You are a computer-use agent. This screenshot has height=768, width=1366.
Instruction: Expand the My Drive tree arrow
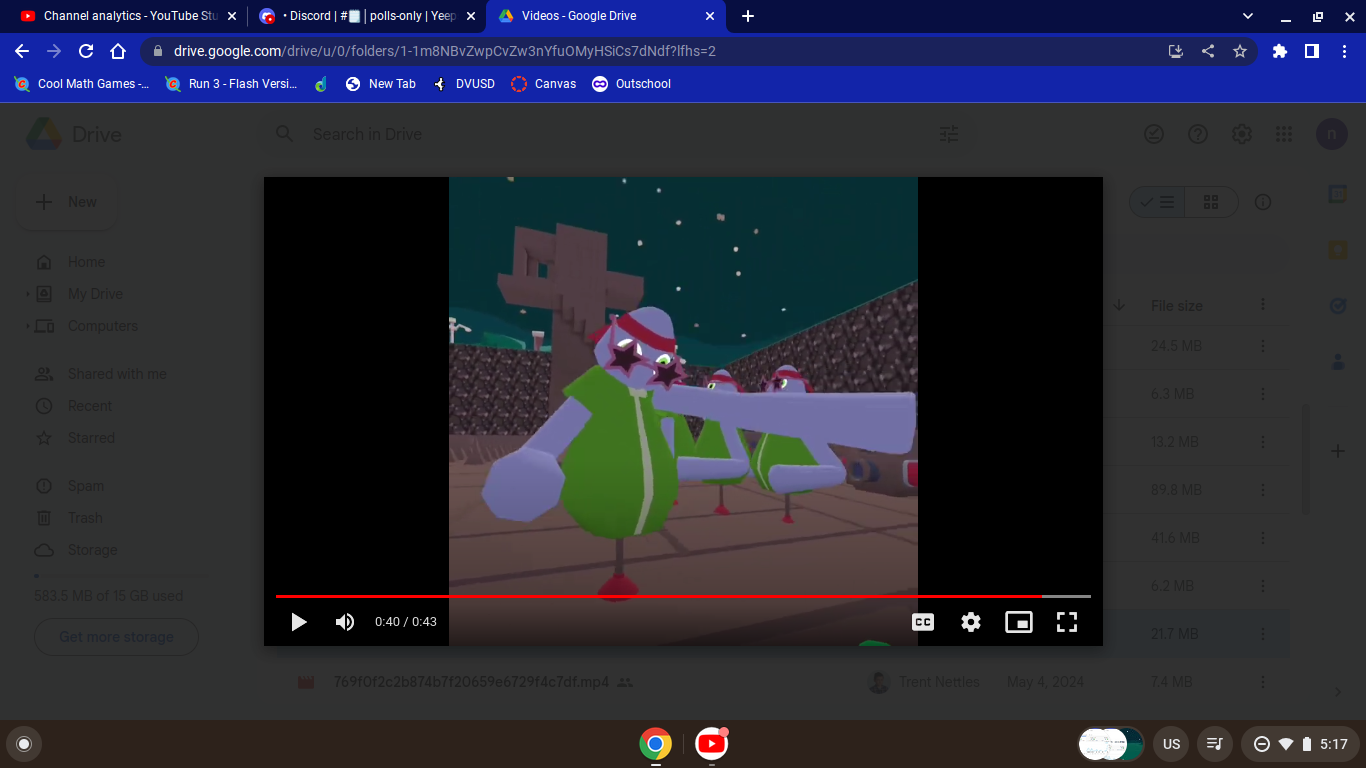(28, 294)
